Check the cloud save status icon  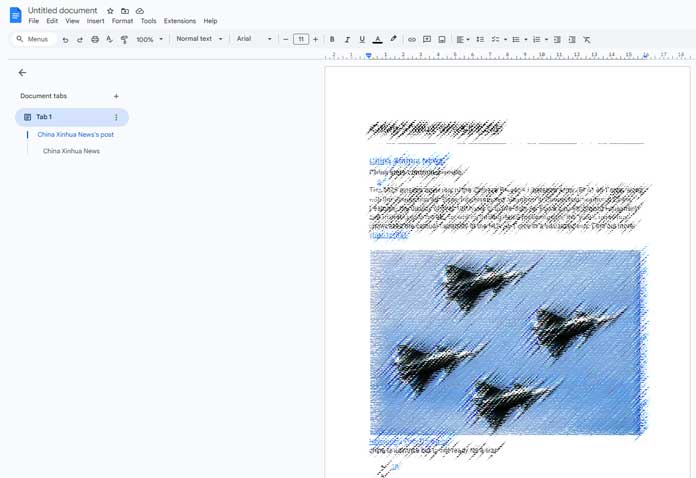pos(140,11)
